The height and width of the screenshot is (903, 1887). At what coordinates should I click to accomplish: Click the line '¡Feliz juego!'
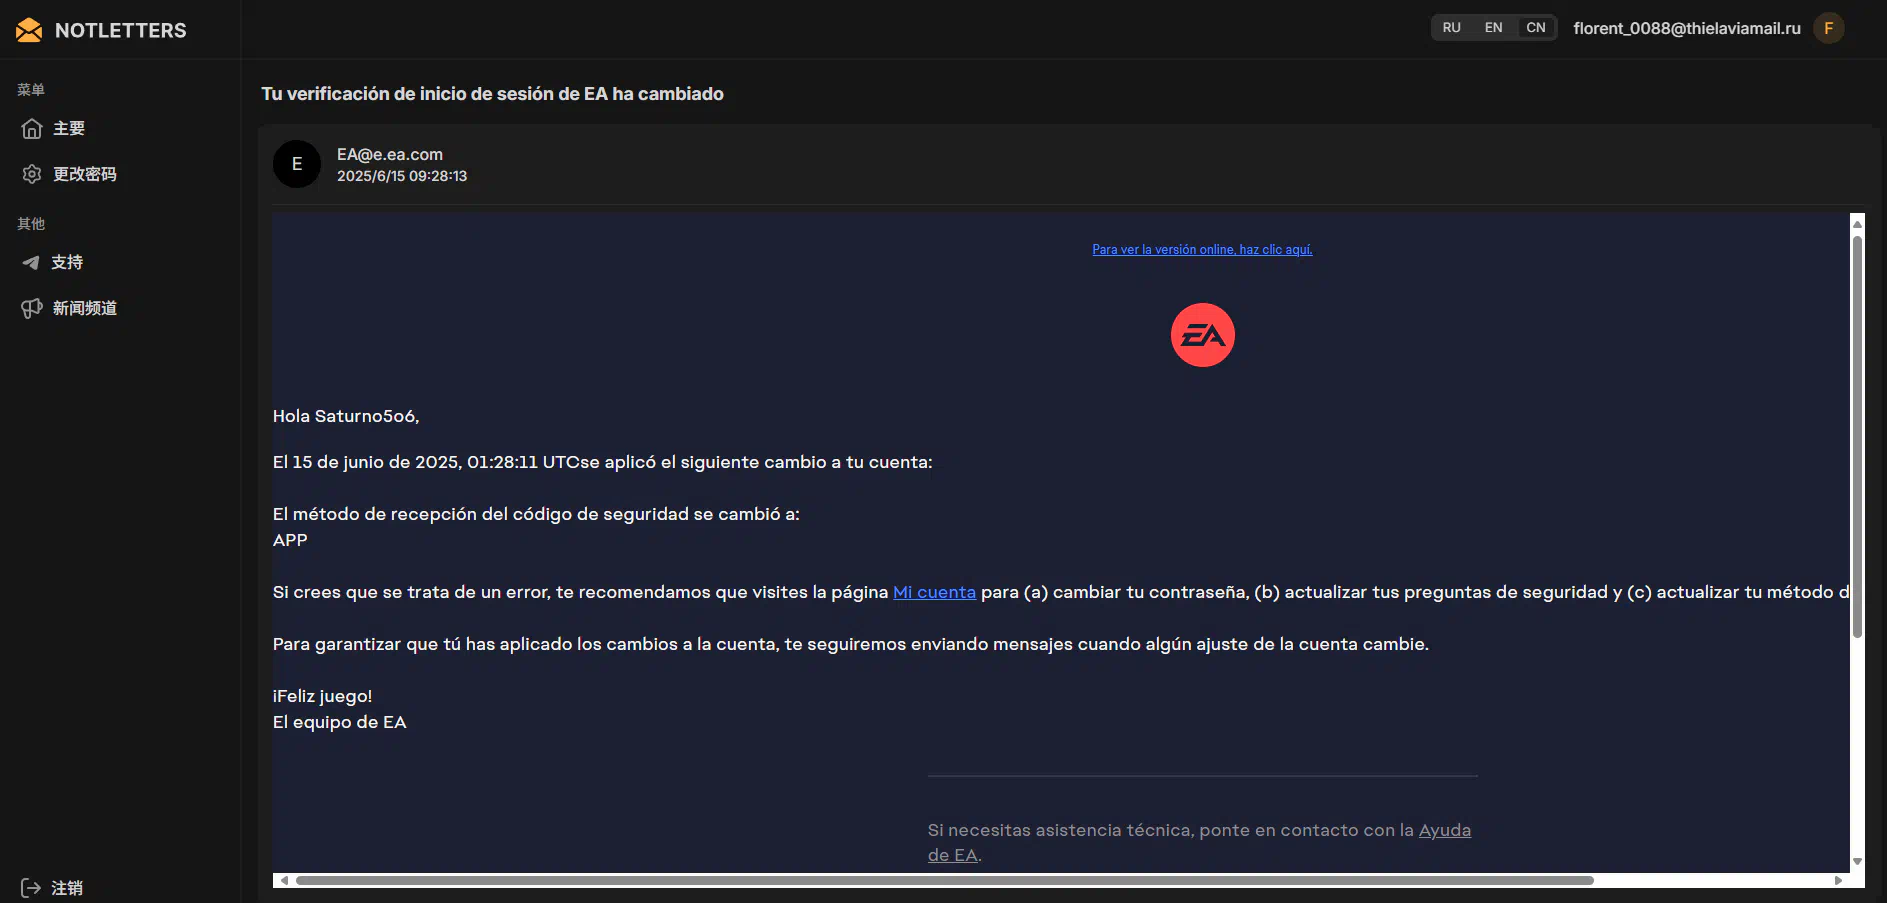click(x=322, y=696)
